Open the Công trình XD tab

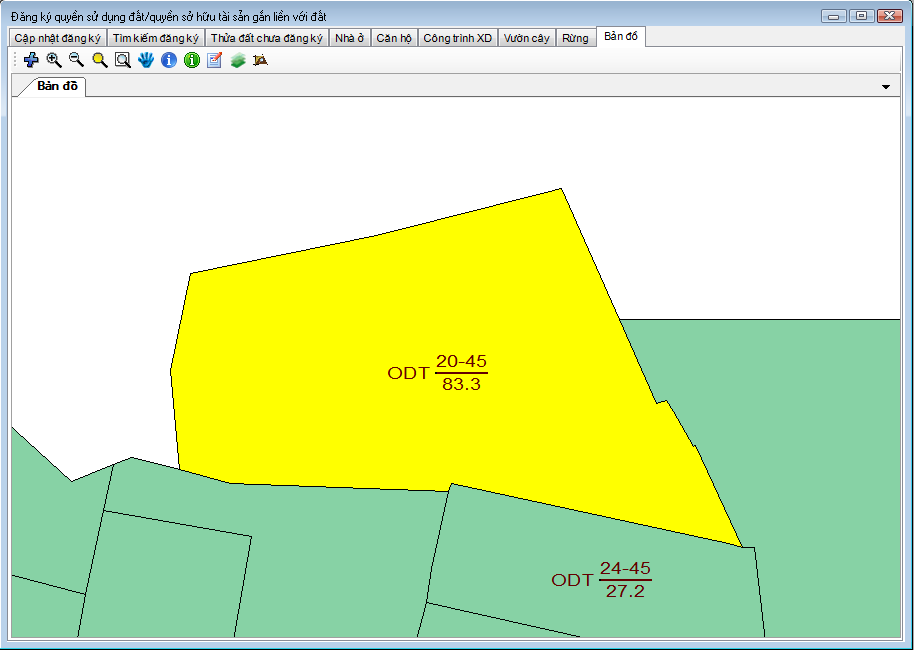tap(456, 36)
